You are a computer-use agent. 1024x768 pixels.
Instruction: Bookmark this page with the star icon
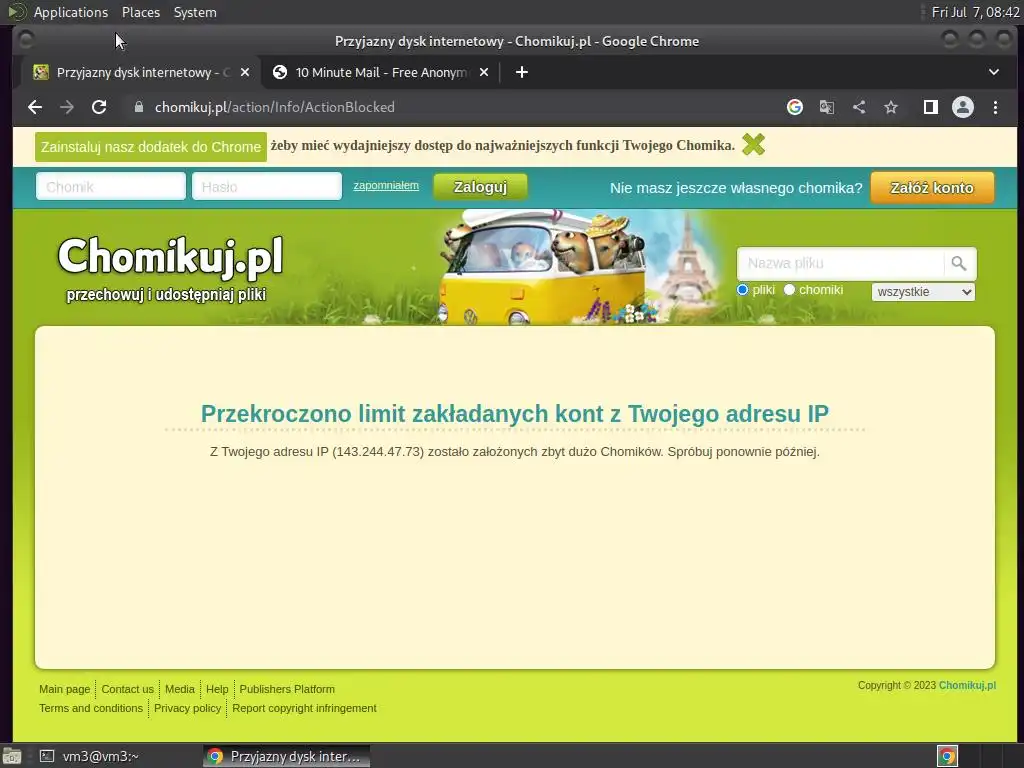point(891,107)
